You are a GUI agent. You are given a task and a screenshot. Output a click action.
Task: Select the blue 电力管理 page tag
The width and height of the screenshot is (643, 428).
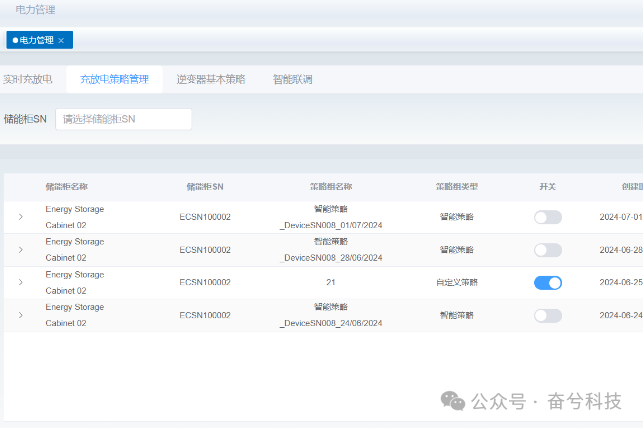(36, 40)
